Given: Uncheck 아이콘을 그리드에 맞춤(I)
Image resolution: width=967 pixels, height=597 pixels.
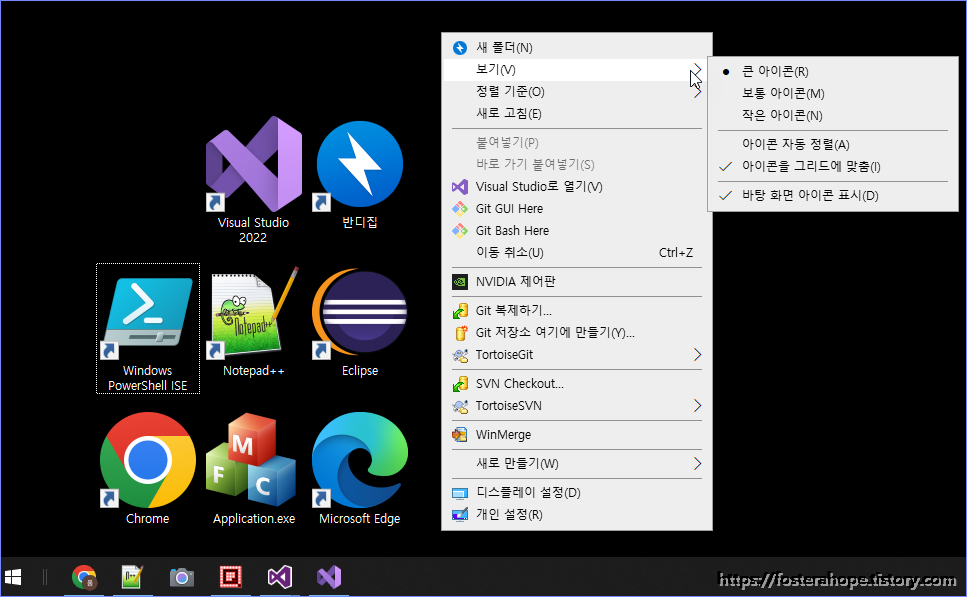Looking at the screenshot, I should pos(833,167).
